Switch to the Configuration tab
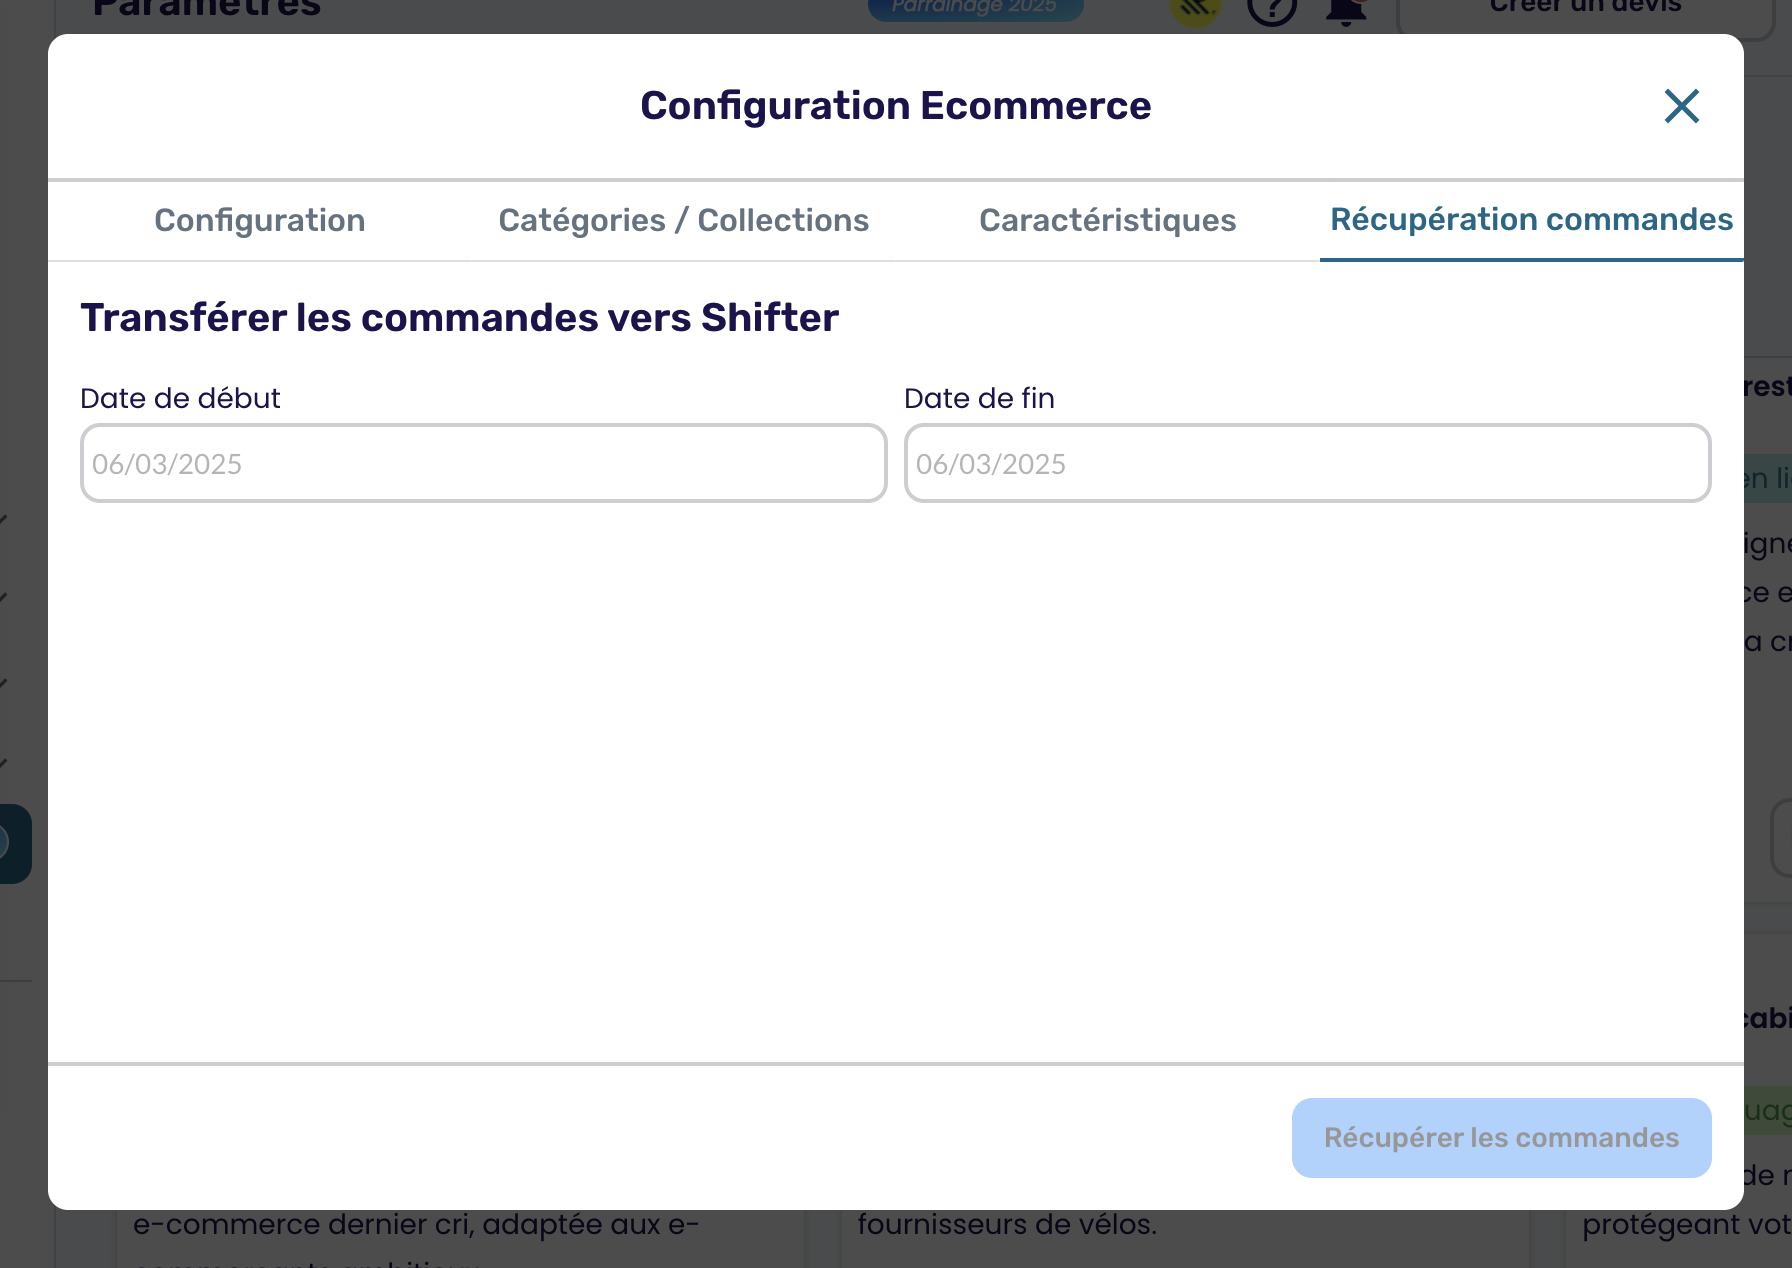The width and height of the screenshot is (1792, 1268). [260, 220]
